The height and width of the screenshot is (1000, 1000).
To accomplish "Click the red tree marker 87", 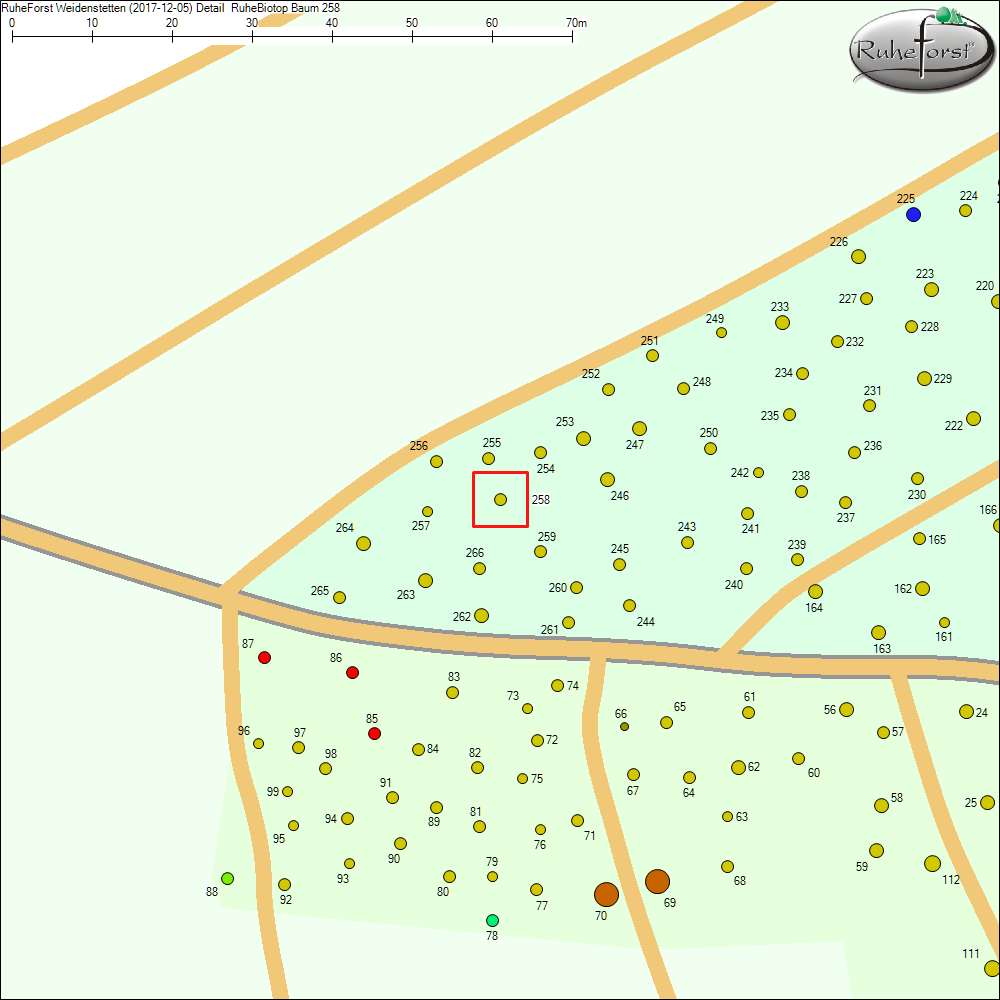I will [264, 657].
